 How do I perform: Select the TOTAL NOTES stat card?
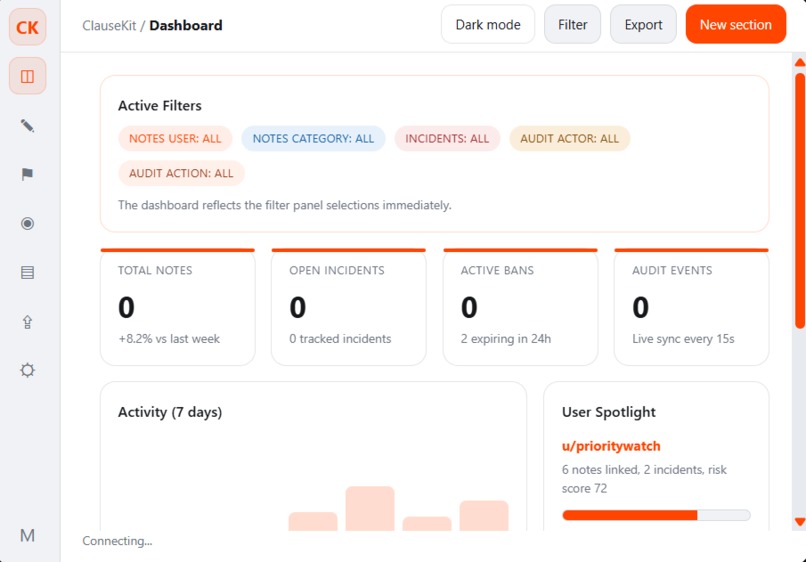pyautogui.click(x=178, y=307)
